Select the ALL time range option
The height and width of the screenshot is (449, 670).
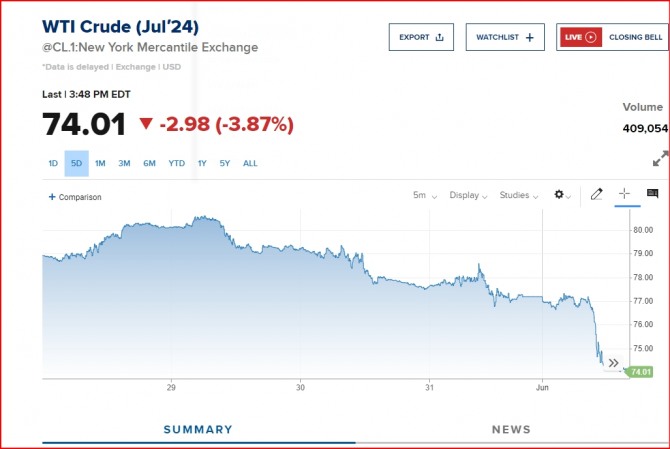click(250, 163)
